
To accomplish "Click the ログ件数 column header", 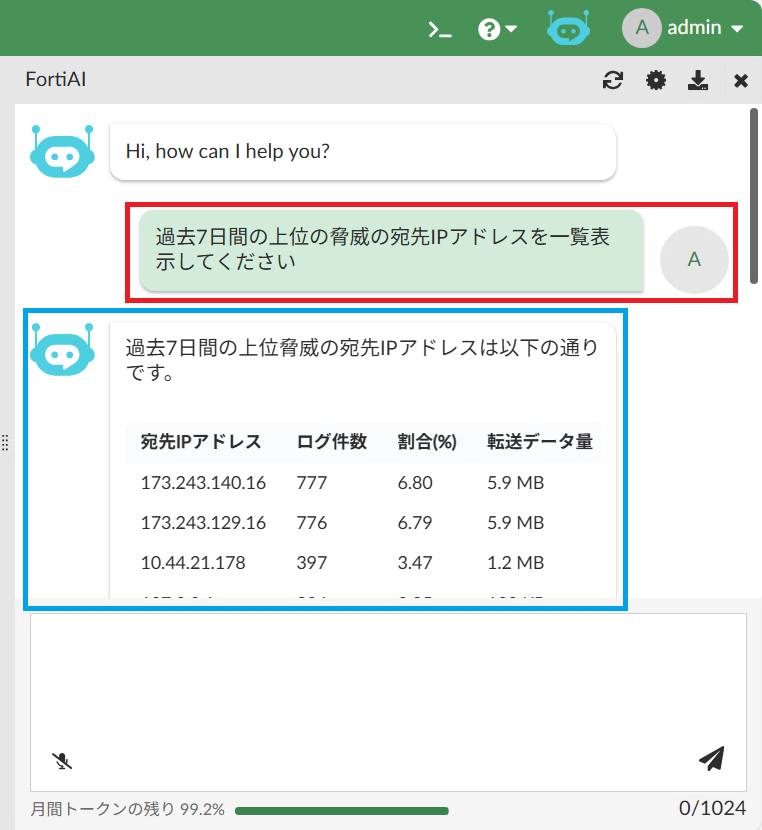I will [332, 442].
